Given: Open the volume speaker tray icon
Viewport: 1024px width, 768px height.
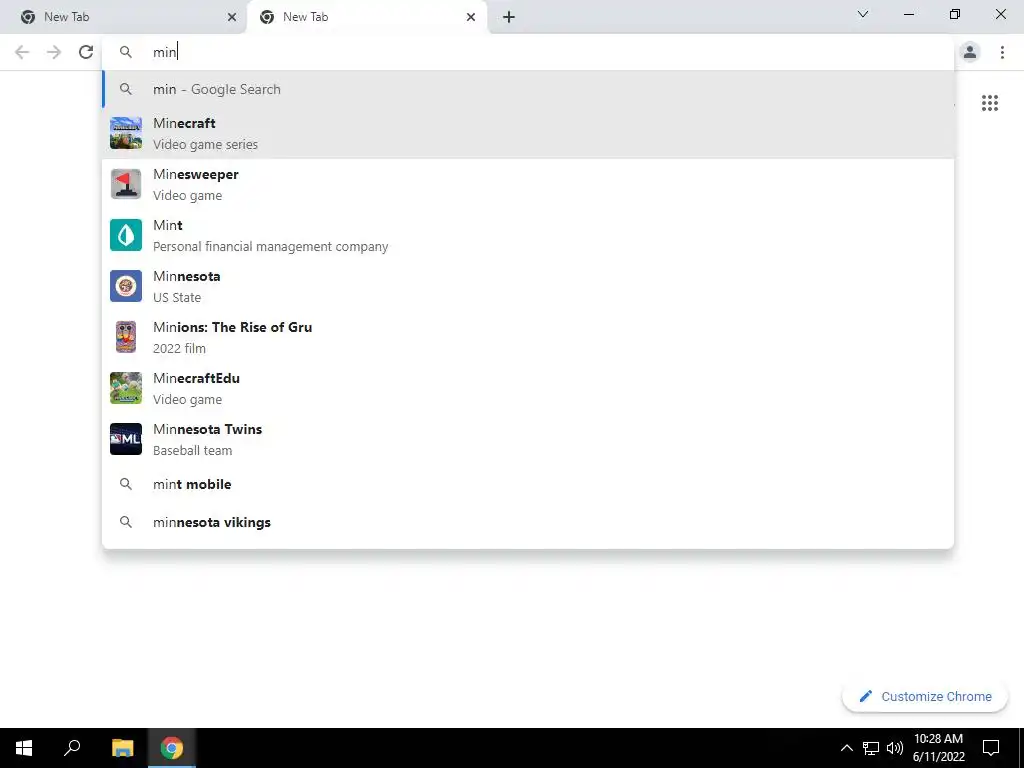Looking at the screenshot, I should click(895, 748).
